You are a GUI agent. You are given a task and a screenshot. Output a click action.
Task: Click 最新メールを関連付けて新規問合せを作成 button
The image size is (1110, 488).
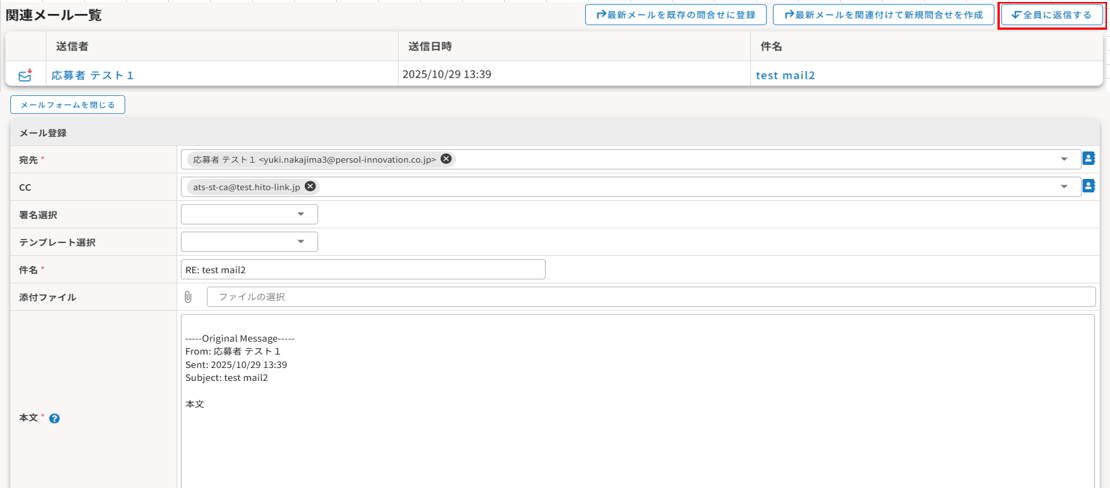(x=883, y=15)
